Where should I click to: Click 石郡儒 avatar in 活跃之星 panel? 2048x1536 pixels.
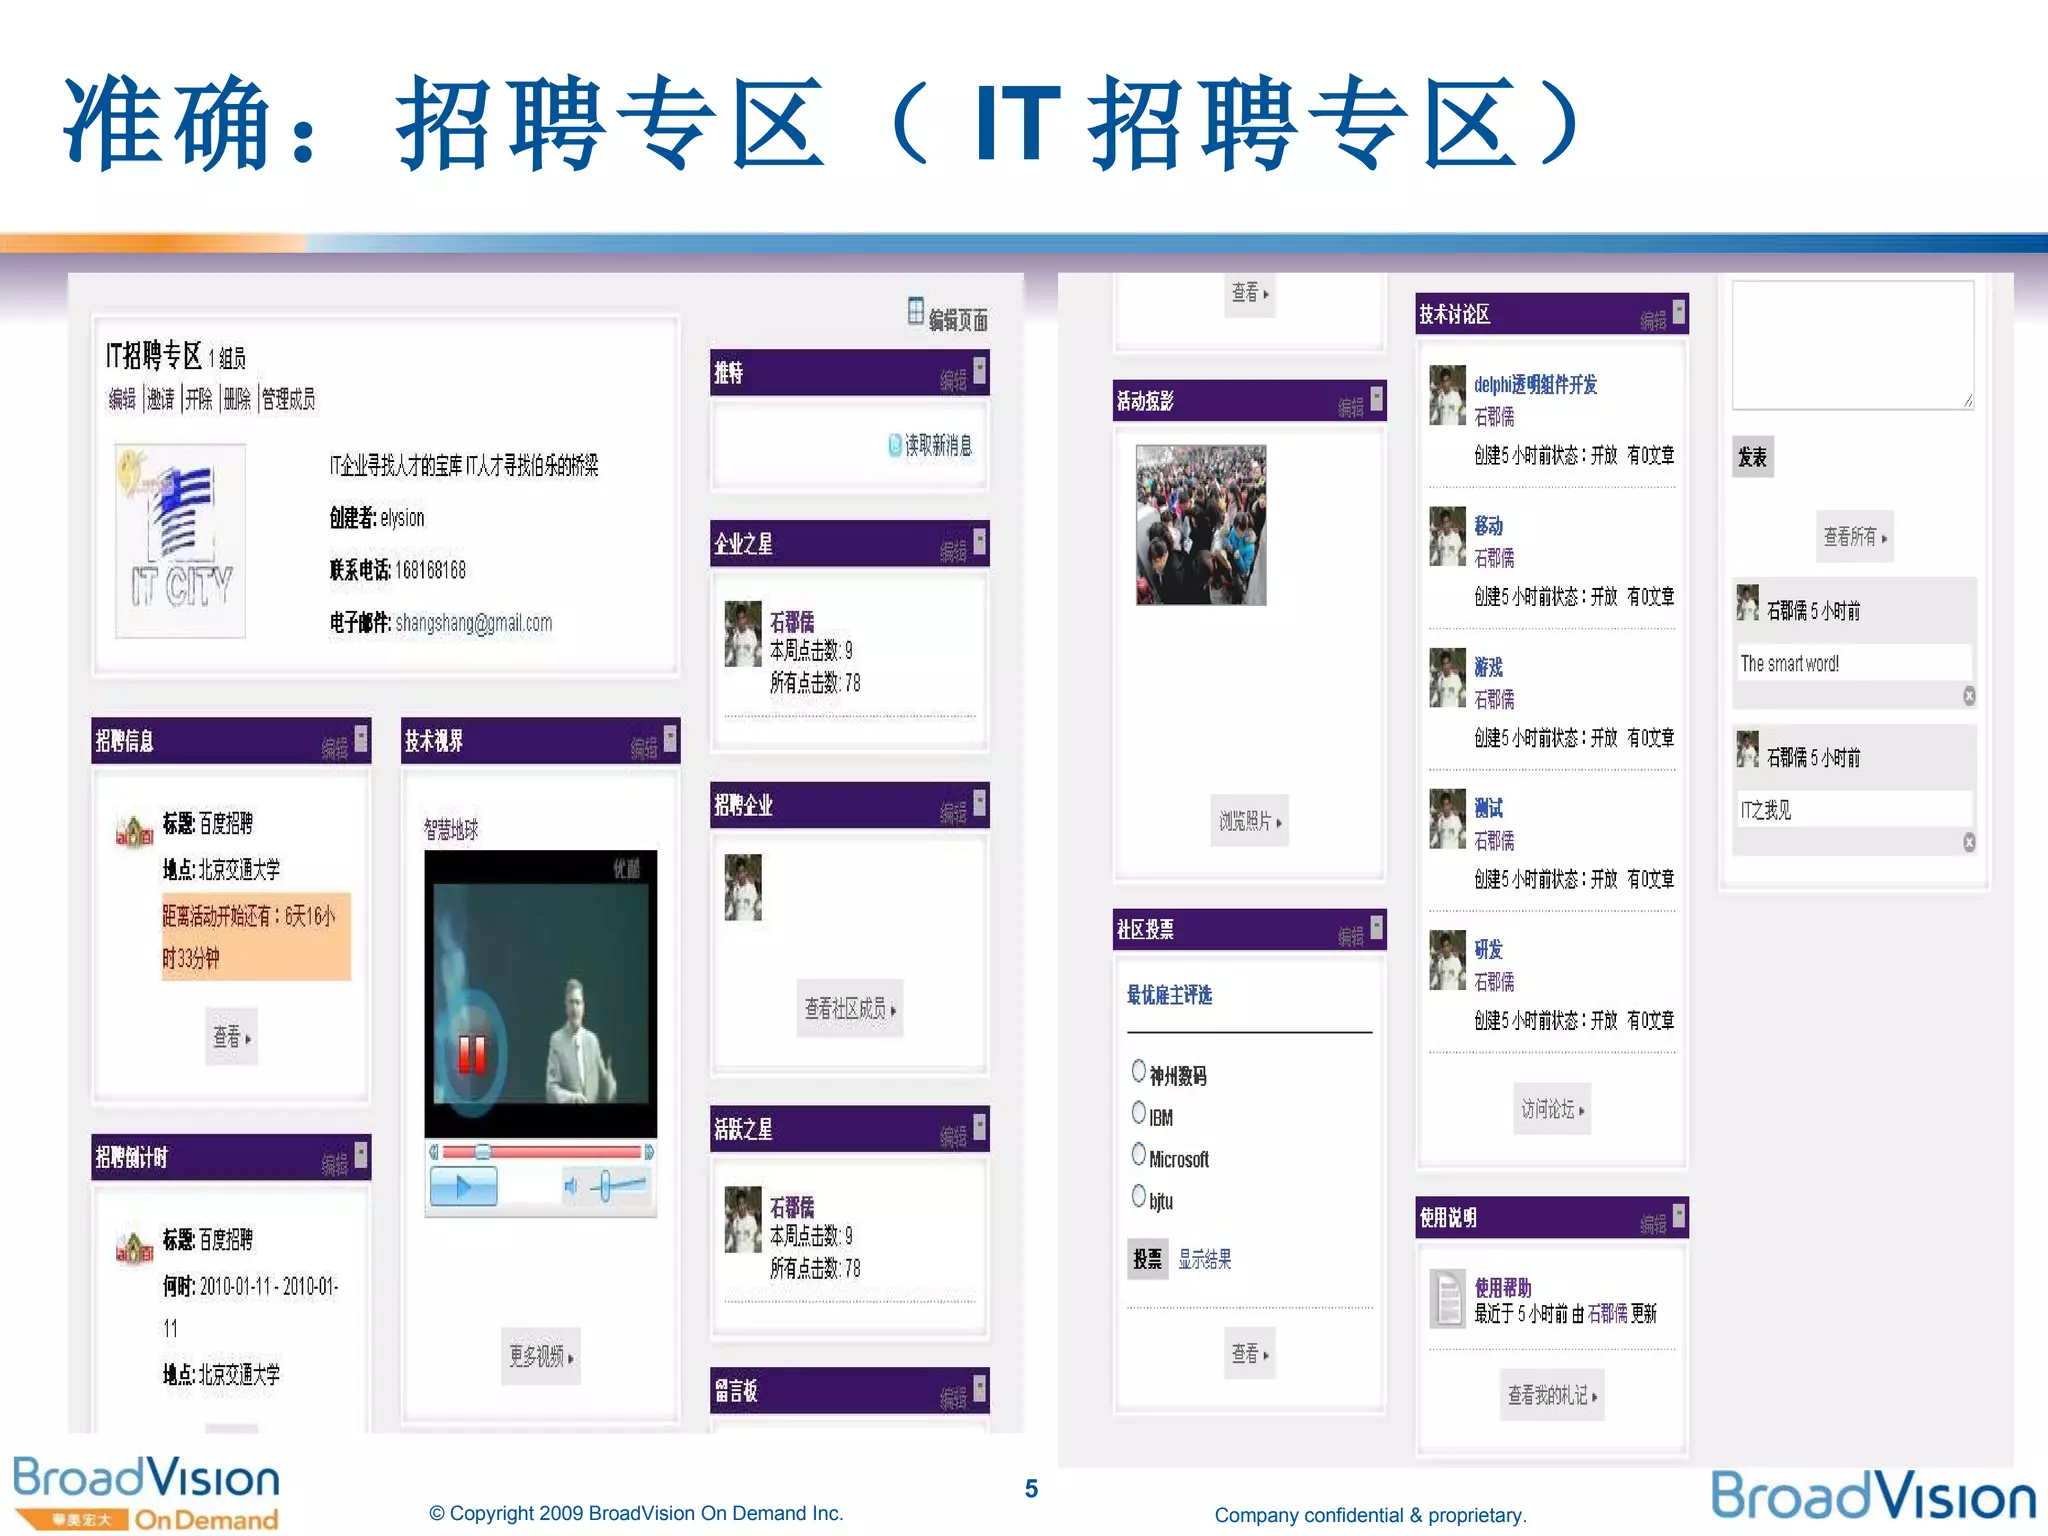coord(743,1219)
